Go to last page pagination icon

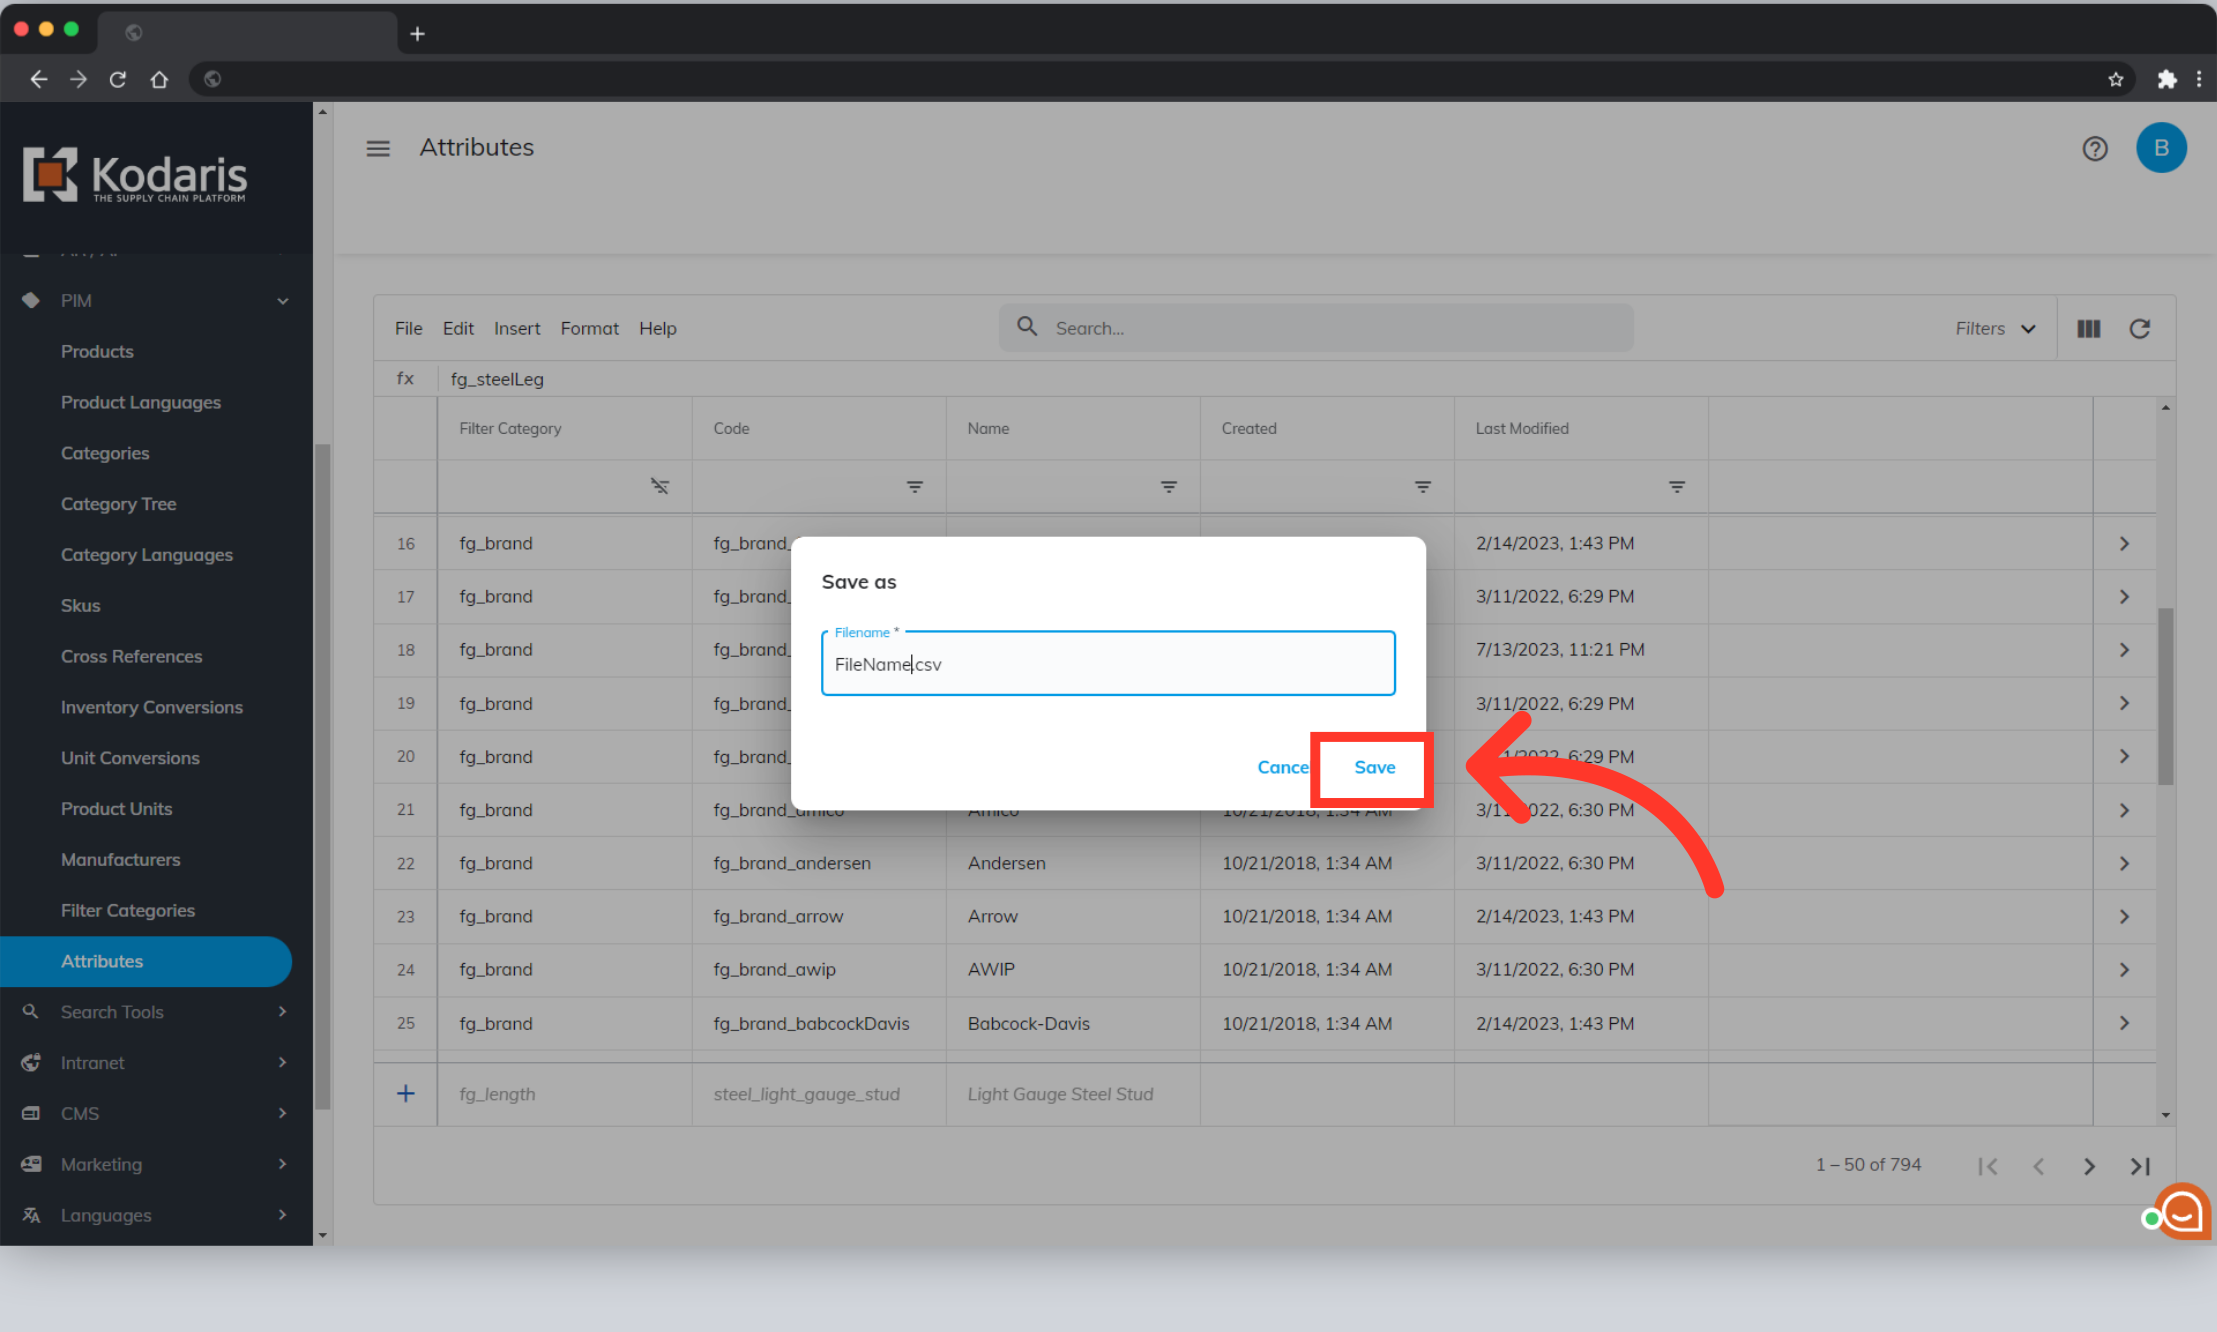(x=2139, y=1166)
